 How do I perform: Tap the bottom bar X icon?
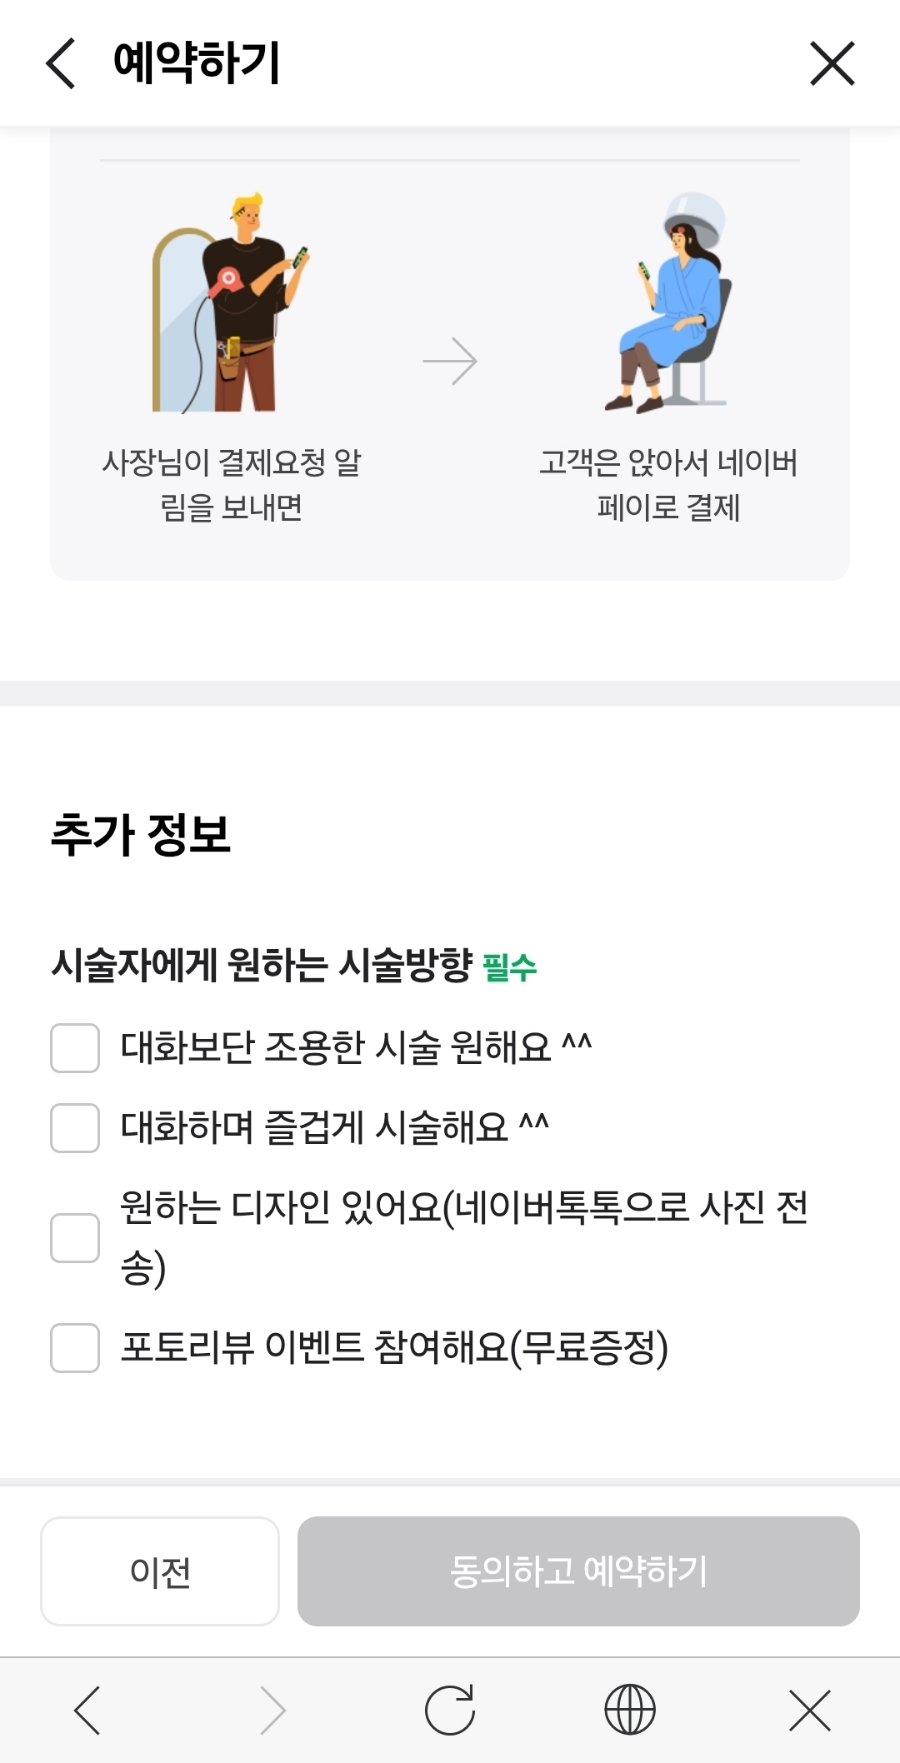point(809,1709)
